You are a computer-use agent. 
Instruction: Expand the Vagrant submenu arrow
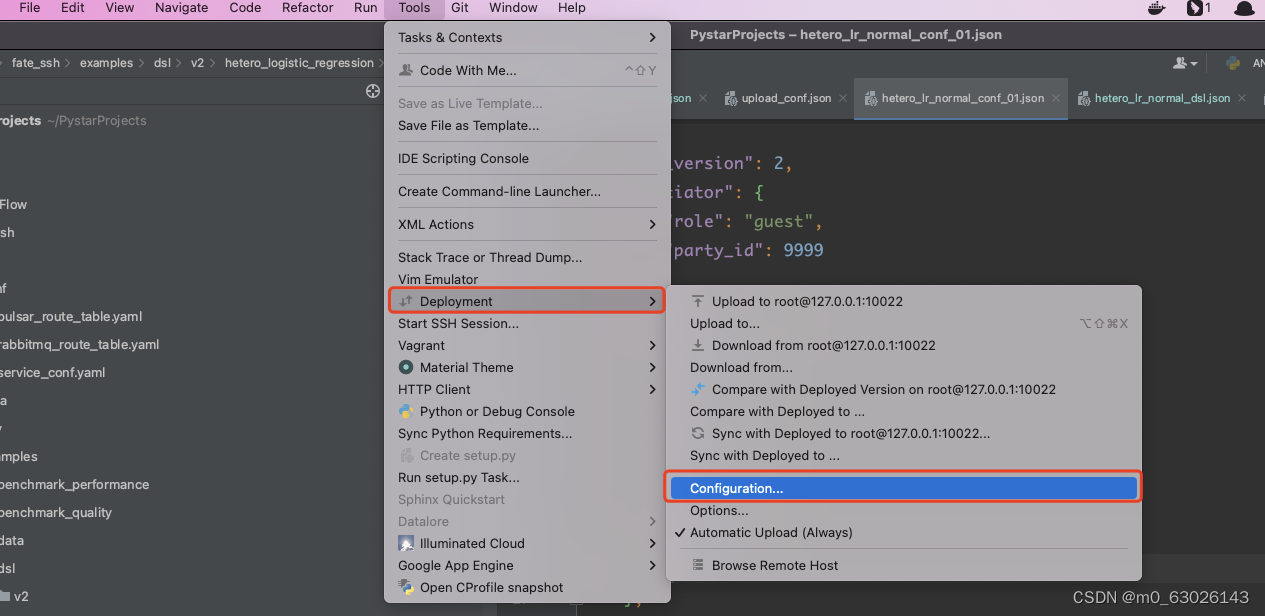pos(652,345)
